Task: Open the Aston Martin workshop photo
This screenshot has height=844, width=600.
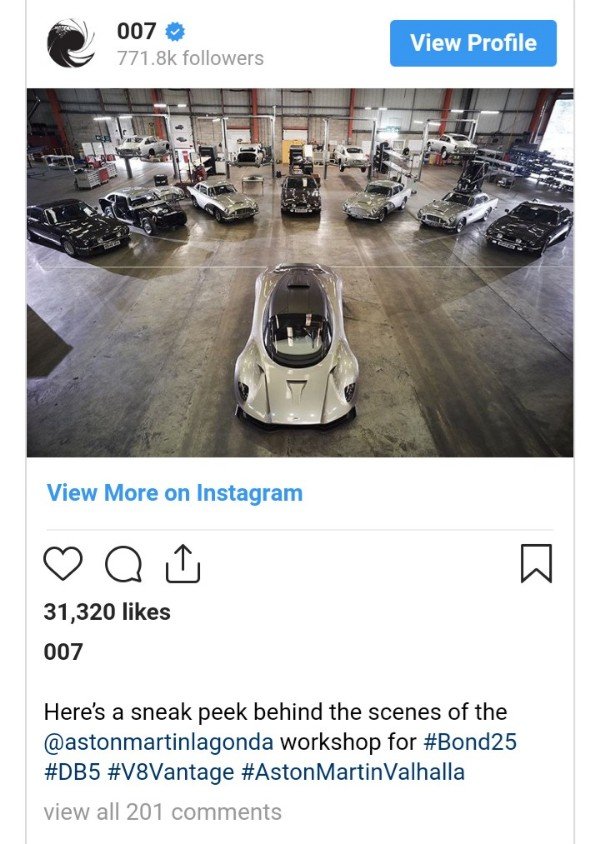Action: coord(300,272)
